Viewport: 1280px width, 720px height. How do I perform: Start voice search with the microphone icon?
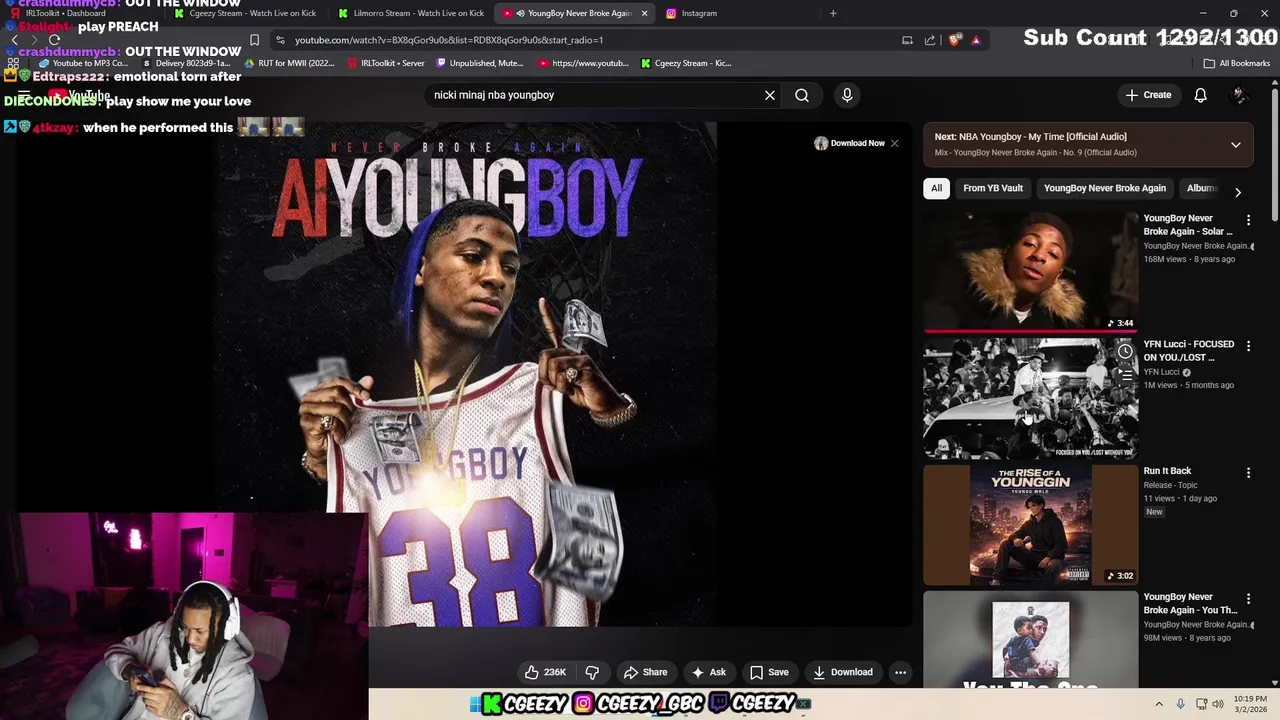847,95
